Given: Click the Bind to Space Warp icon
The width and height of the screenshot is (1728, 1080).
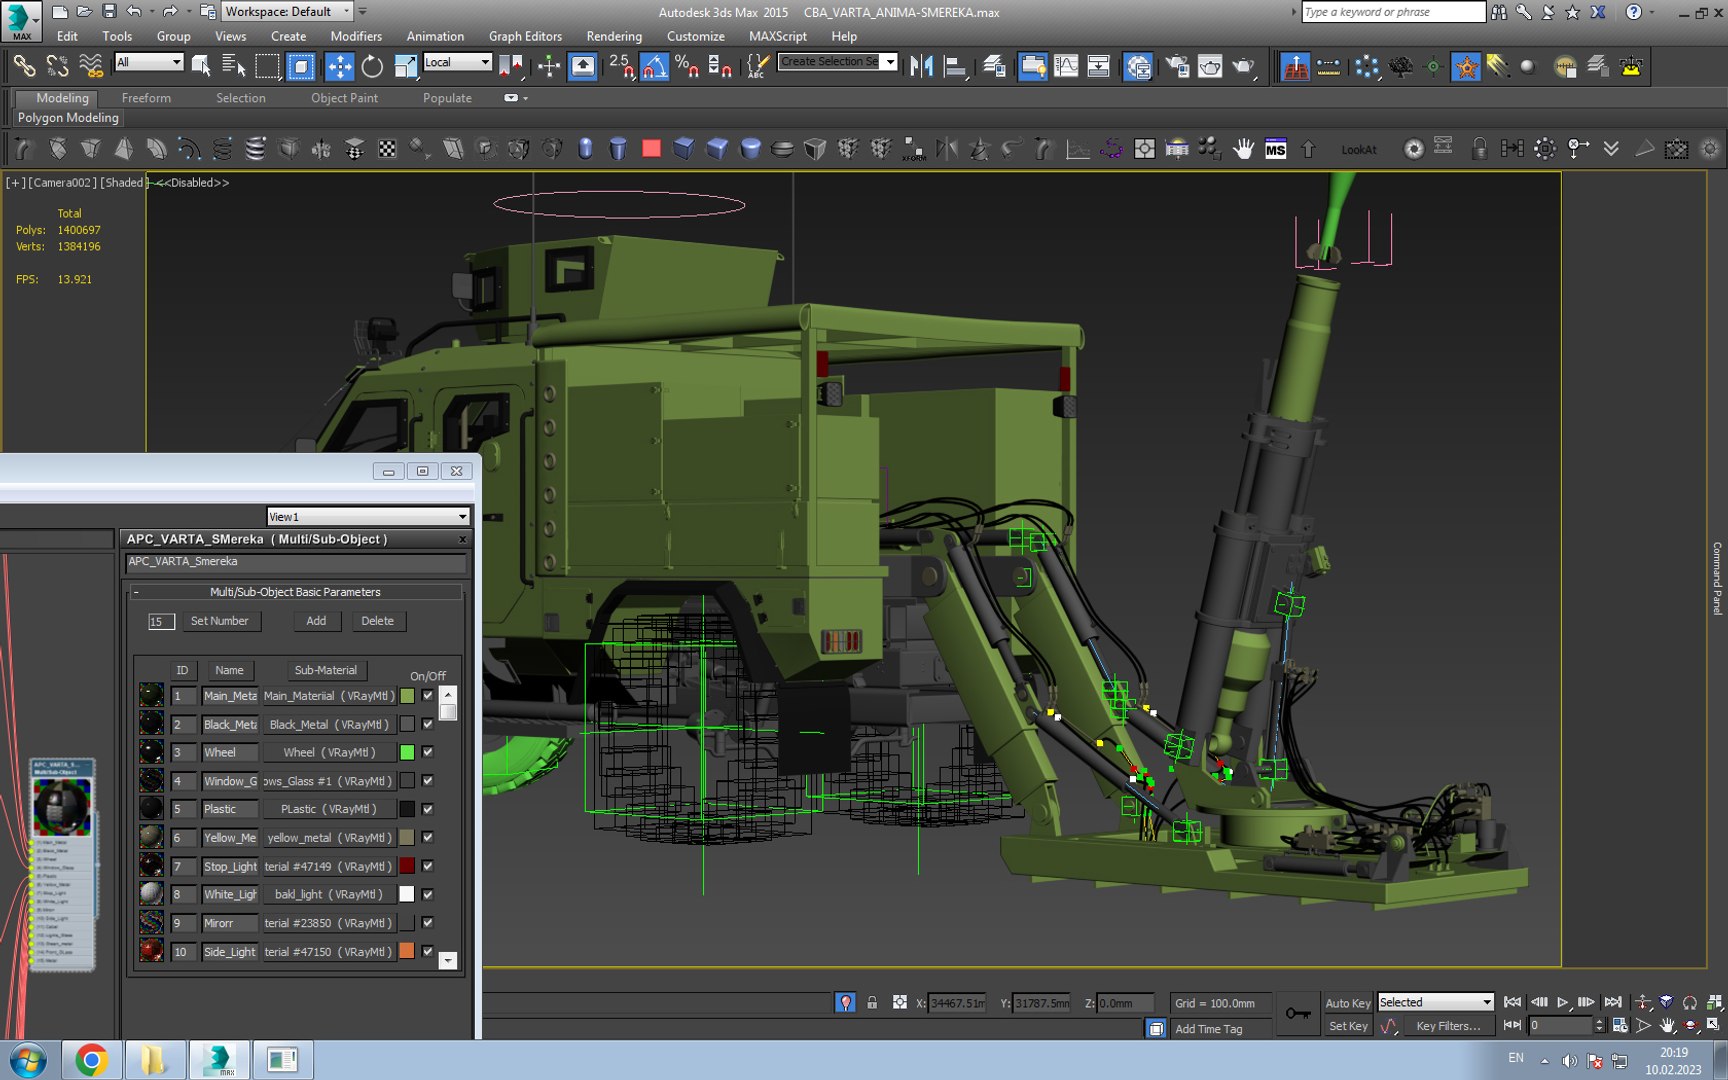Looking at the screenshot, I should (x=91, y=66).
